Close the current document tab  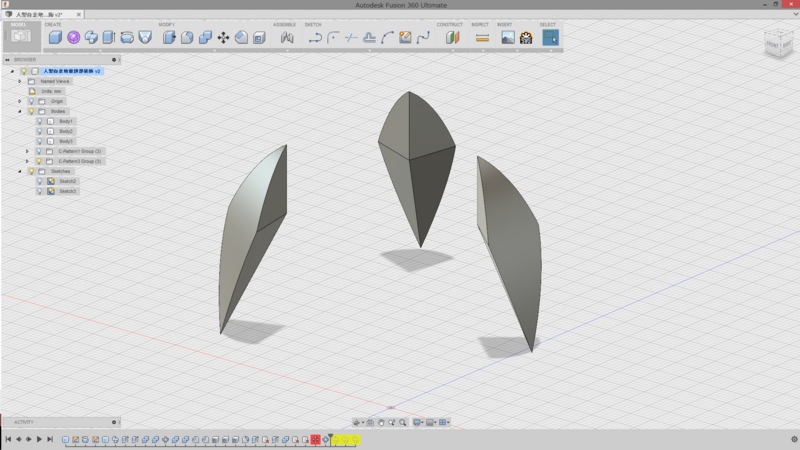pos(79,15)
